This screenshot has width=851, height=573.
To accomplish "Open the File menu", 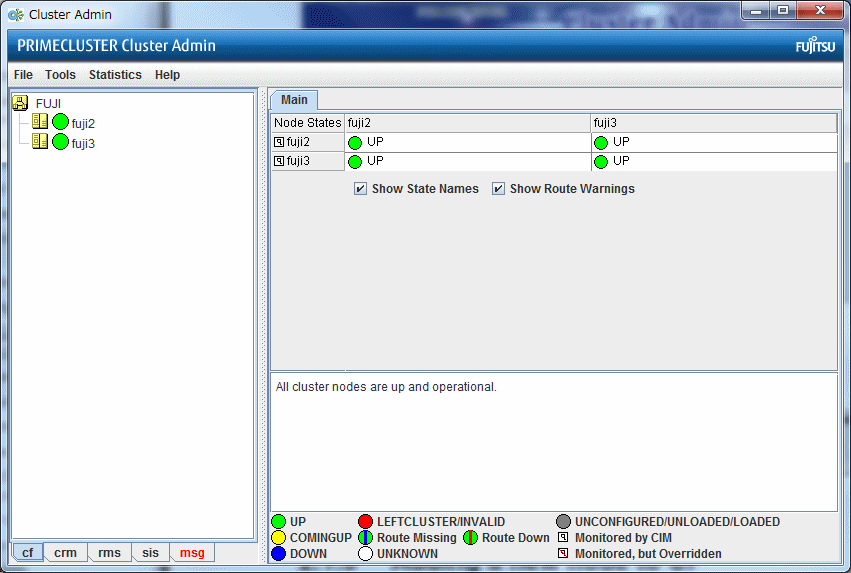I will [23, 75].
